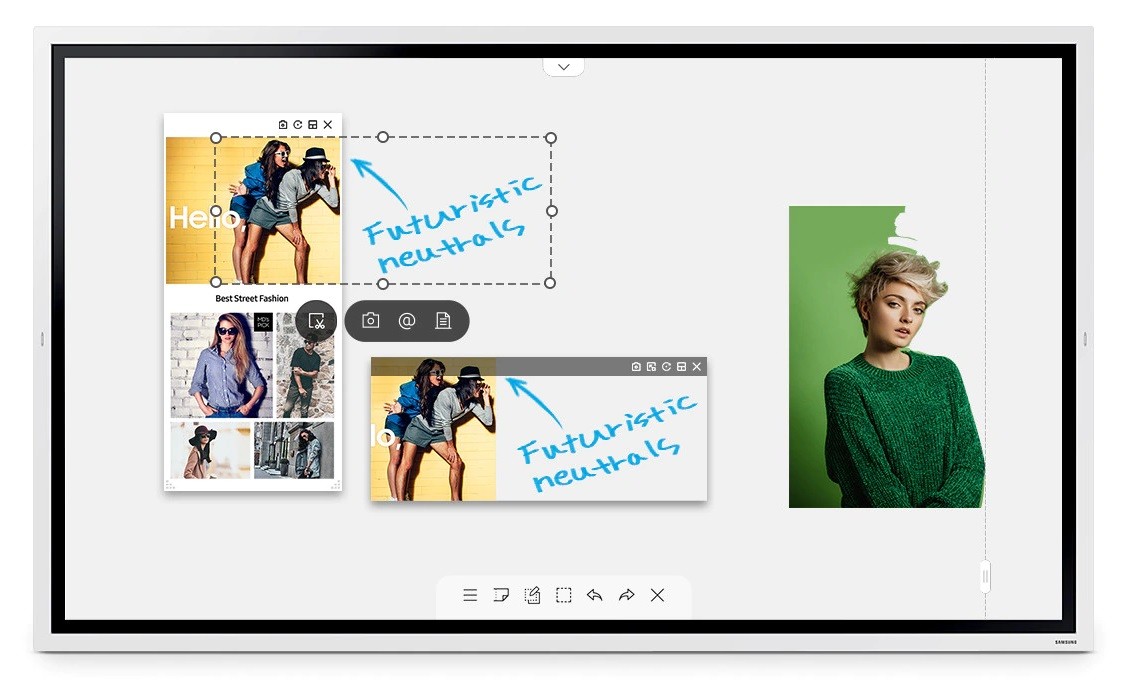The width and height of the screenshot is (1130, 700).
Task: Capture selection with the camera icon
Action: pyautogui.click(x=371, y=321)
